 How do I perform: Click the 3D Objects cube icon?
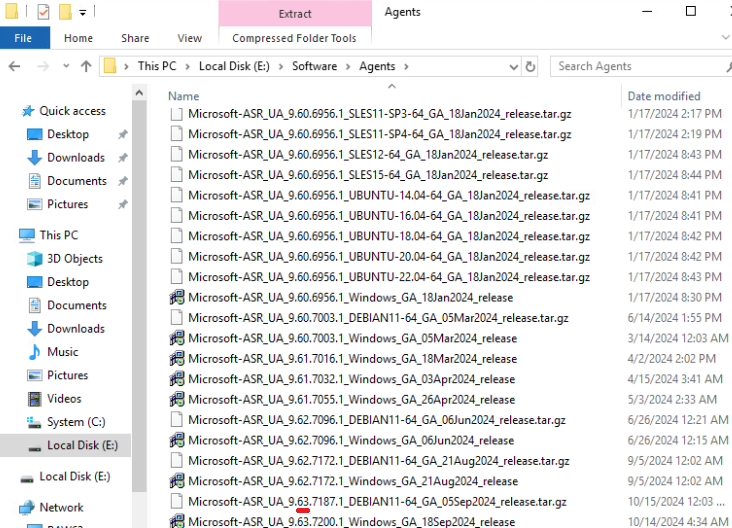(35, 259)
